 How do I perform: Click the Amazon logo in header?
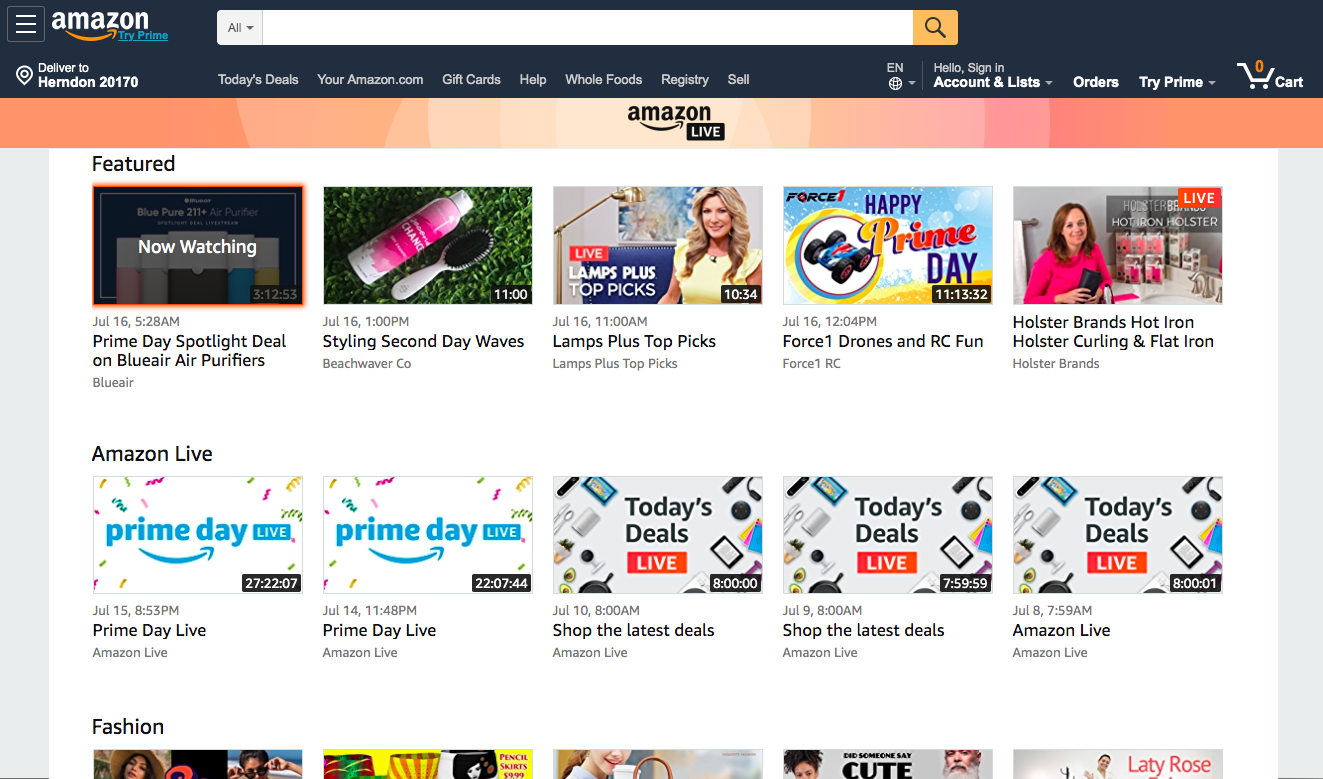[100, 23]
